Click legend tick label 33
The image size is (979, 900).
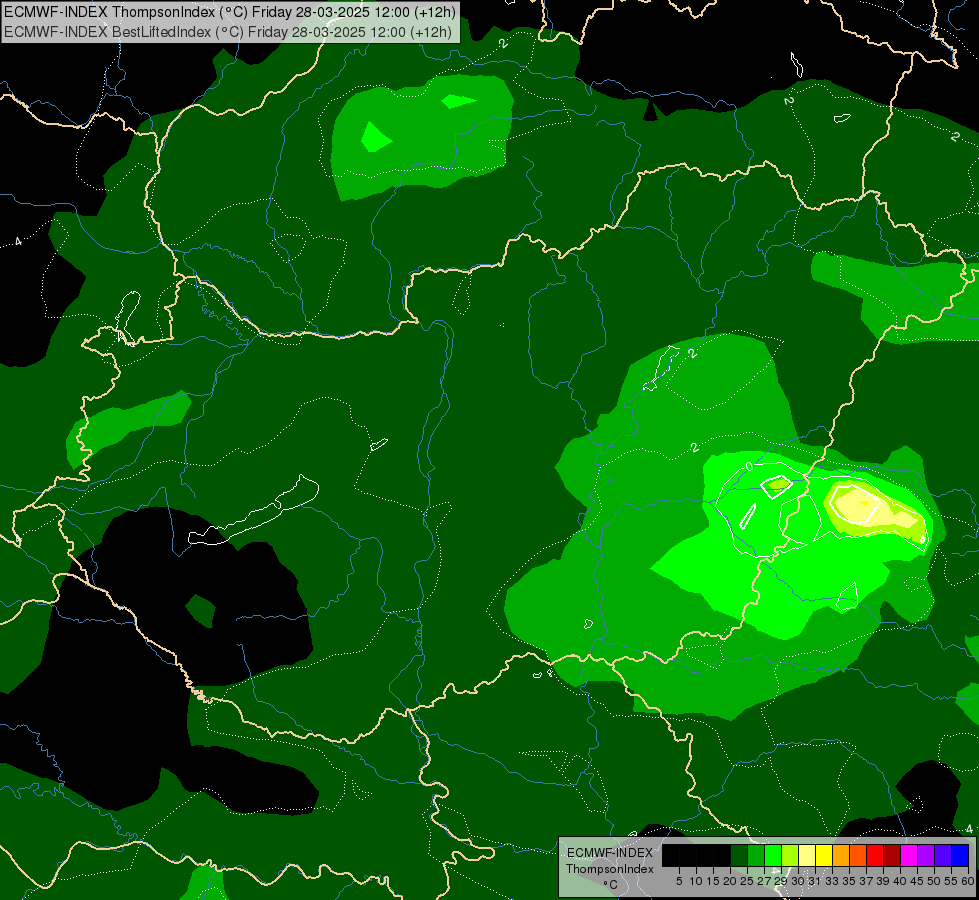[x=832, y=881]
